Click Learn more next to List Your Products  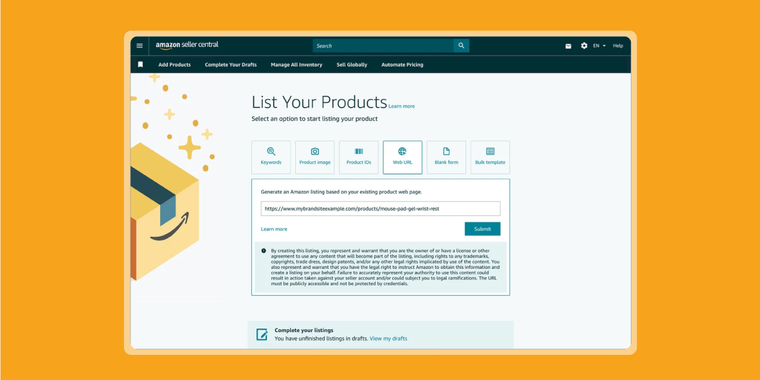click(x=401, y=106)
